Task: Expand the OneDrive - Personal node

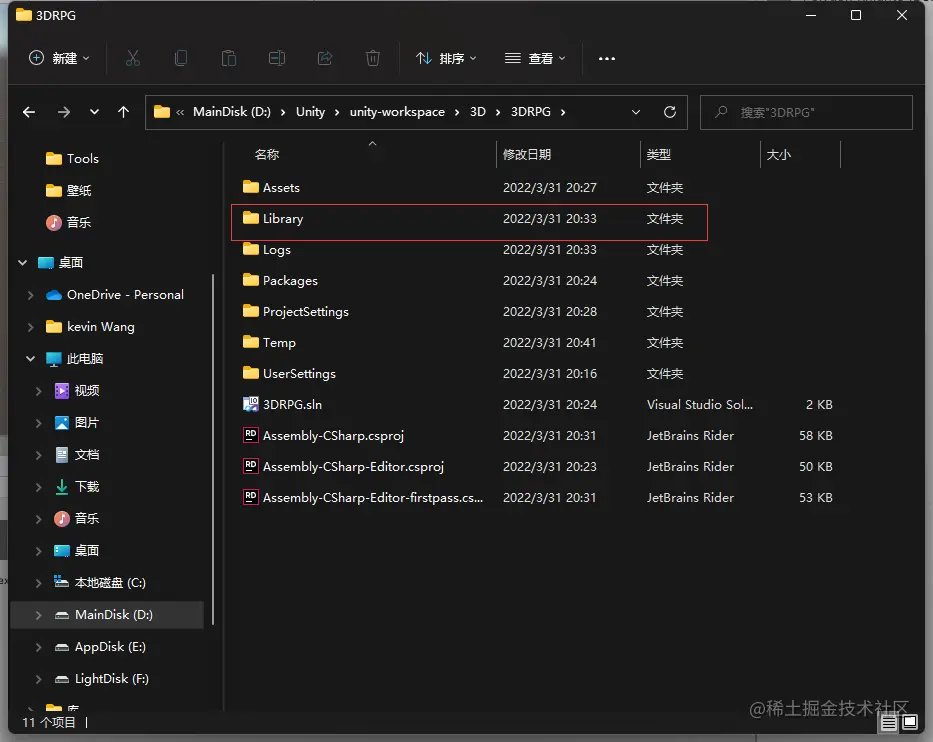Action: [x=30, y=295]
